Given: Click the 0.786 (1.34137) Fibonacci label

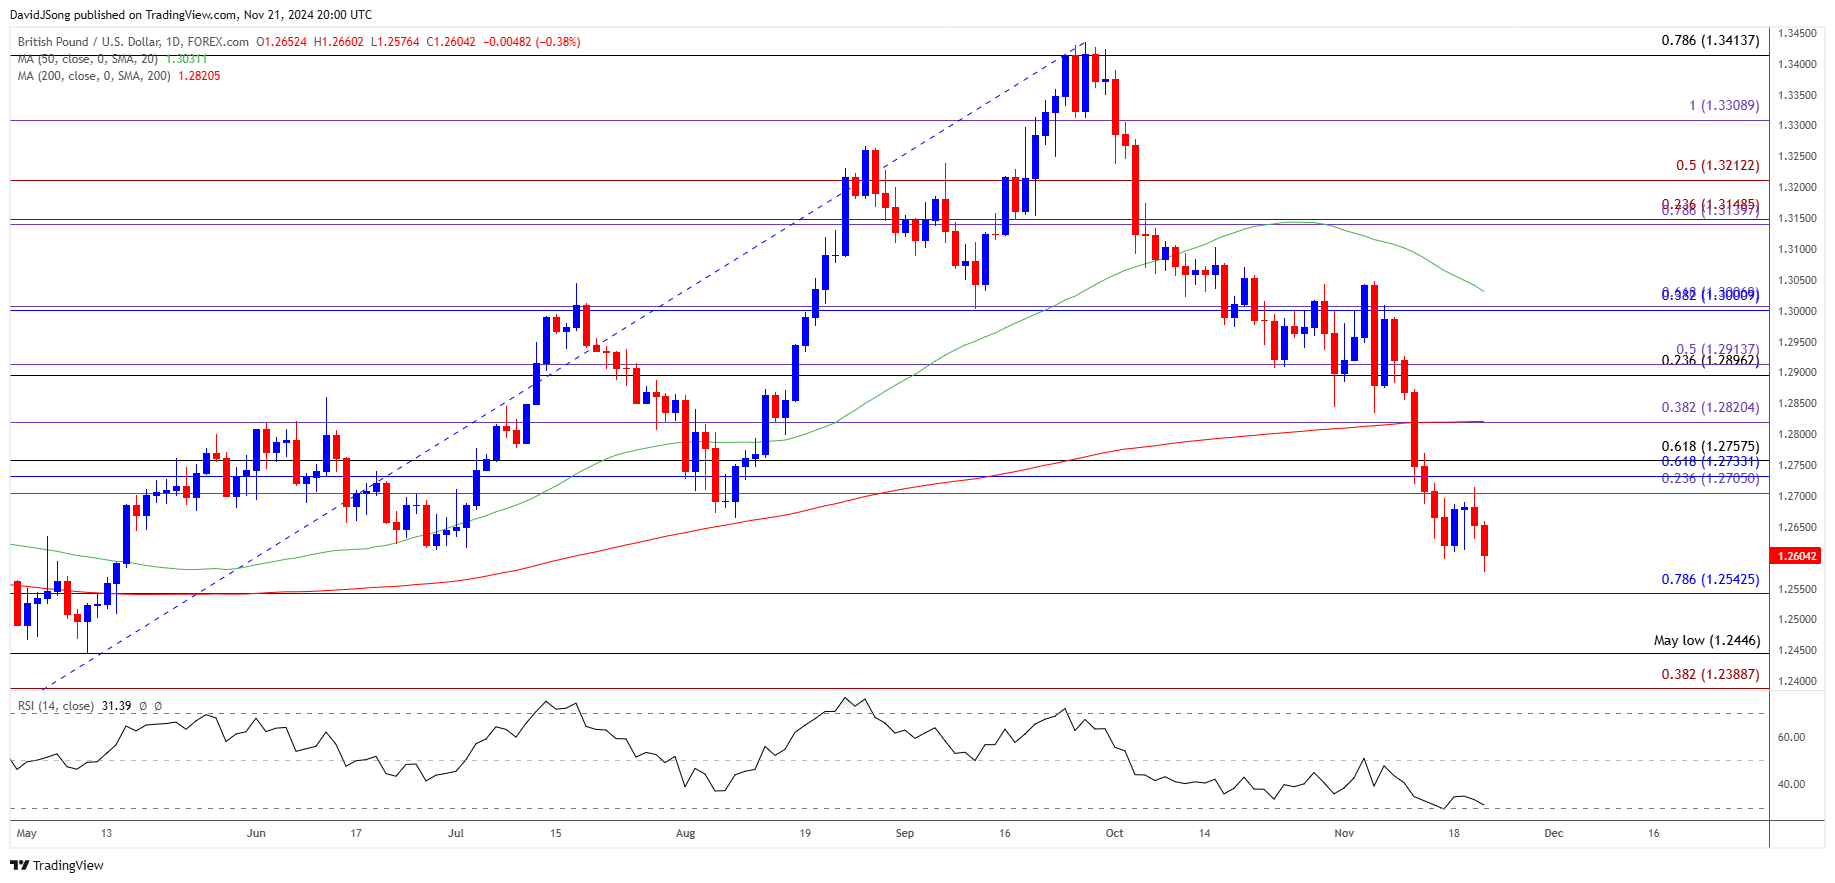Looking at the screenshot, I should [x=1709, y=41].
